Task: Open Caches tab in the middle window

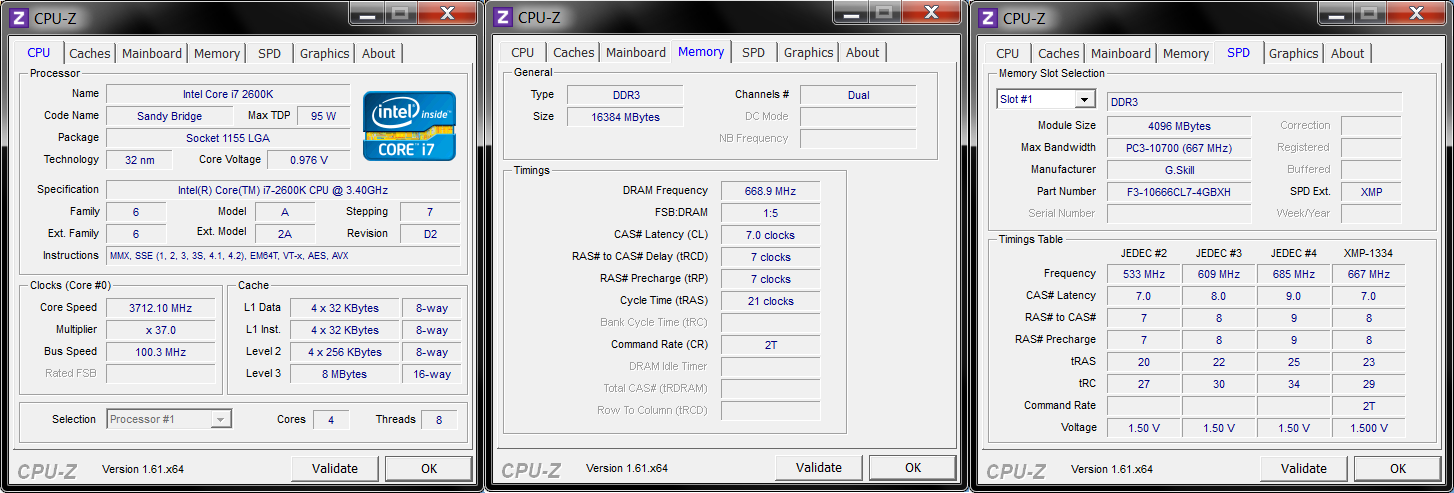Action: [574, 53]
